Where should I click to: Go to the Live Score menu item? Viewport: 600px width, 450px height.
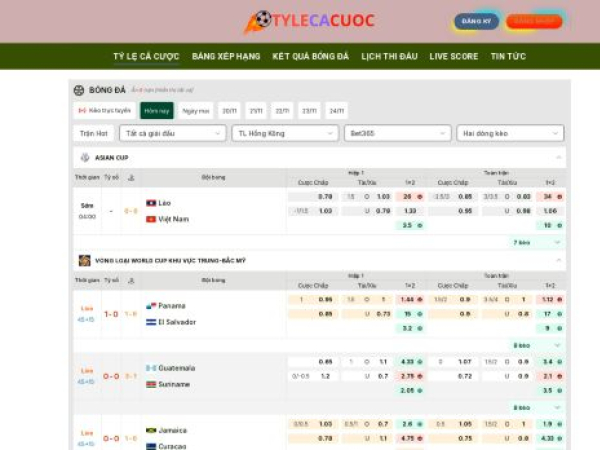(x=454, y=56)
